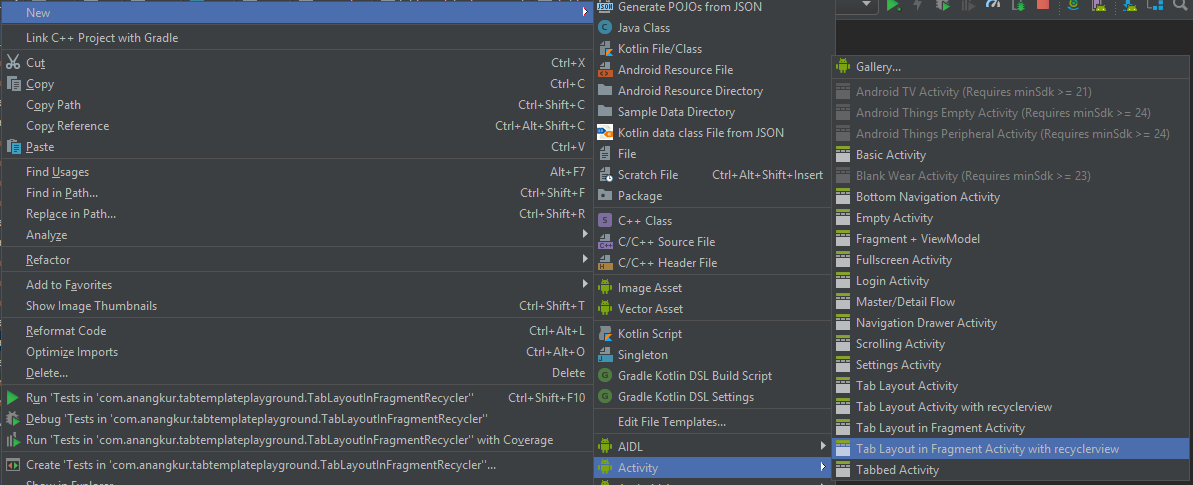This screenshot has width=1193, height=485.
Task: Click the Kotlin data class JSON icon
Action: (x=605, y=132)
